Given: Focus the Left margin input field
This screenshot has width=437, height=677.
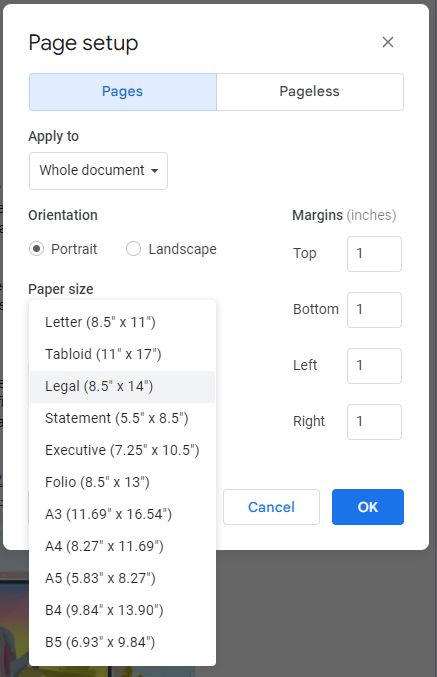Looking at the screenshot, I should [374, 366].
